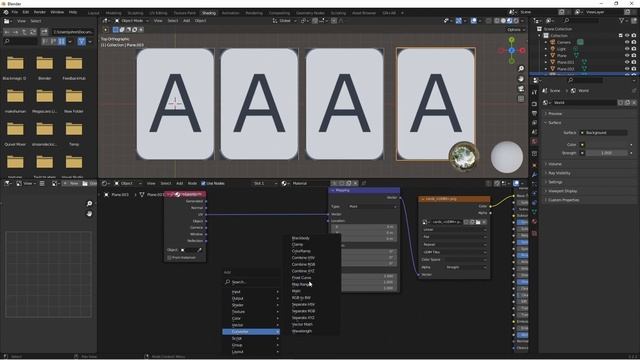Select wireframe viewport shading mode icon
640x360 pixels.
pyautogui.click(x=497, y=21)
